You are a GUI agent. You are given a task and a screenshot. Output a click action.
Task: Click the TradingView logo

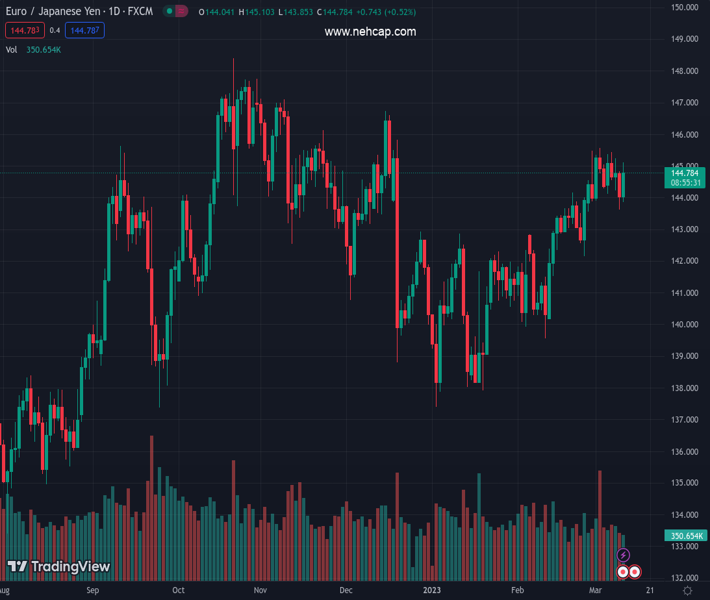tap(58, 567)
